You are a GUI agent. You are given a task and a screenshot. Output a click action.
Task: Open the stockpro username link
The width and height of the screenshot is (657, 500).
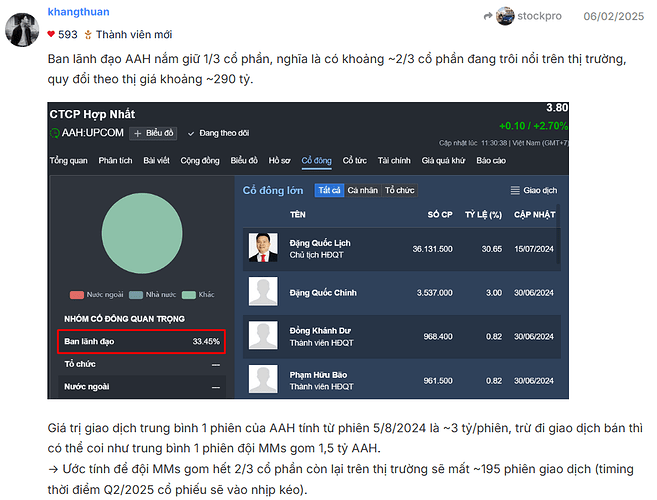point(539,16)
